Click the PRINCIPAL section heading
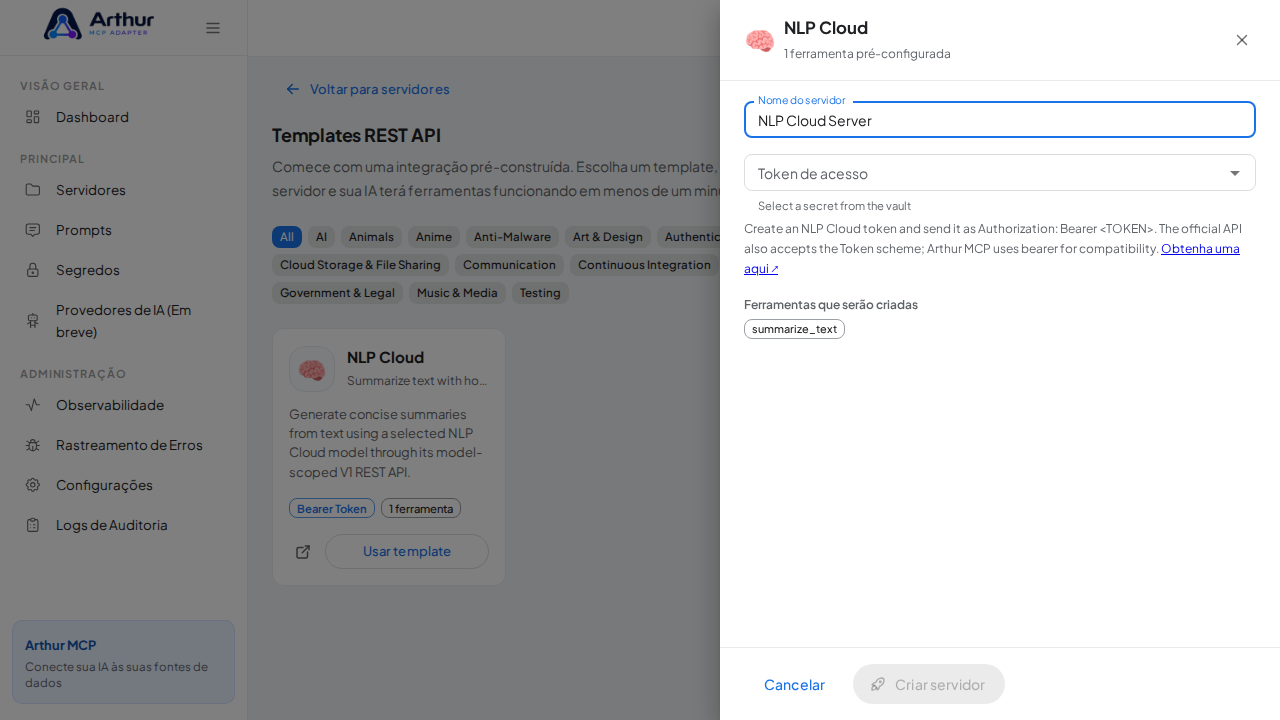 point(52,159)
